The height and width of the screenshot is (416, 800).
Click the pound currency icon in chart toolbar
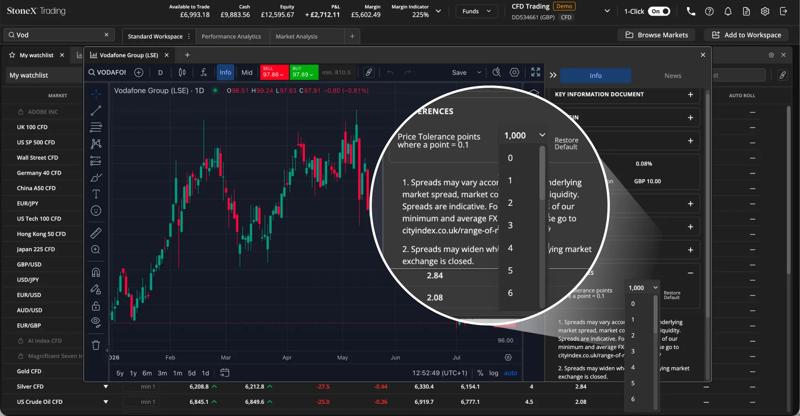point(204,72)
